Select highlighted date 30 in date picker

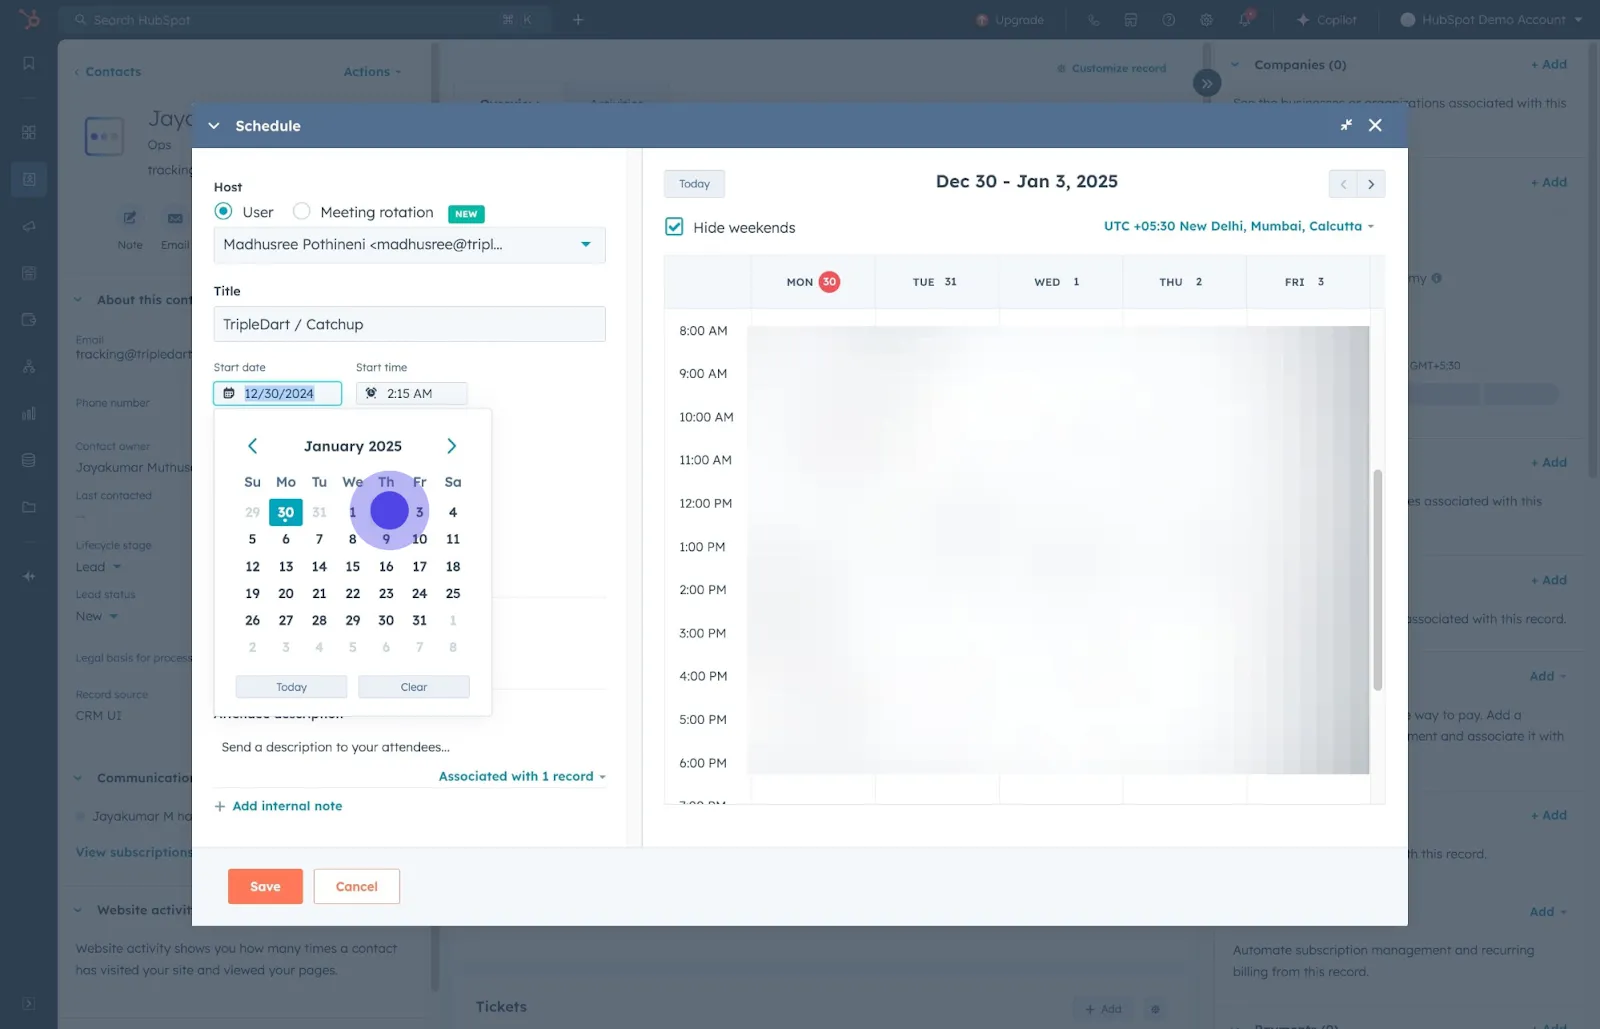286,512
